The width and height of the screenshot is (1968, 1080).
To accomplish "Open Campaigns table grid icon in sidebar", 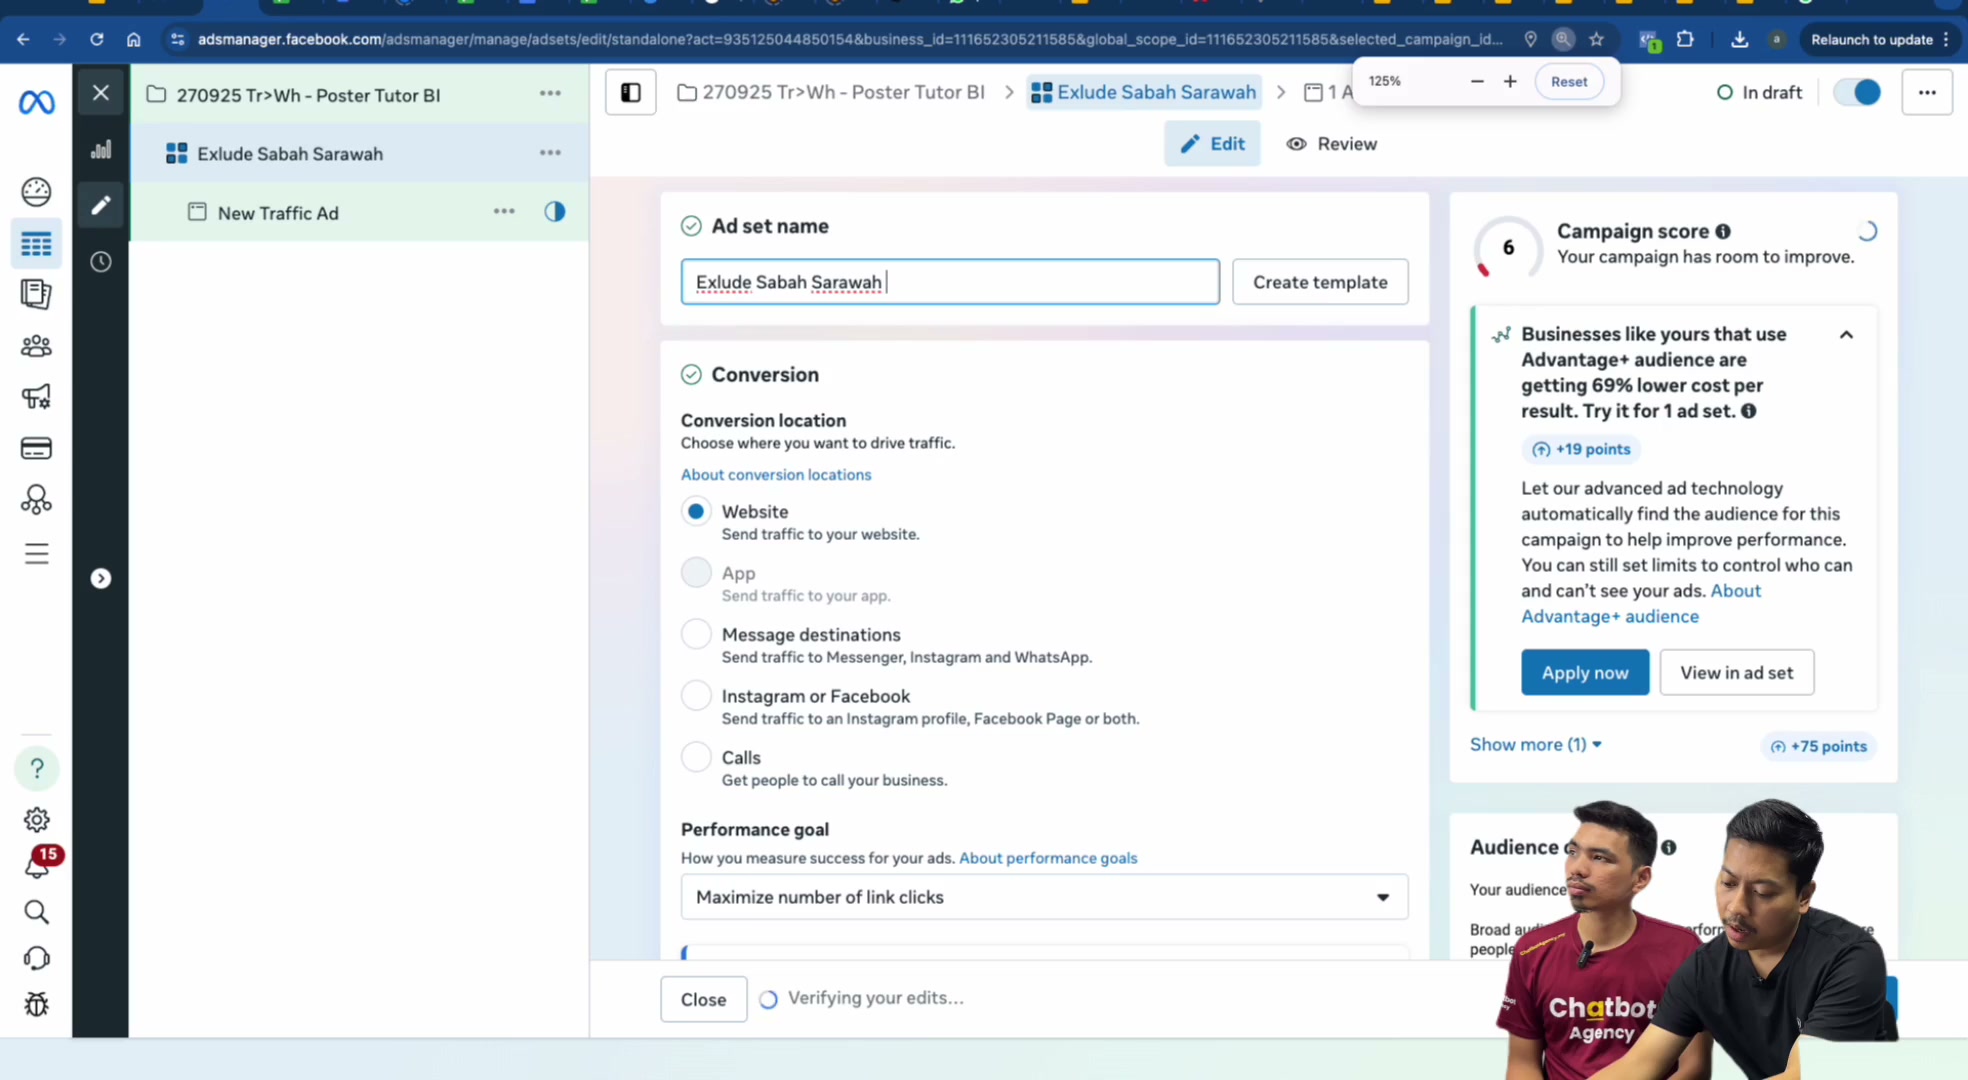I will [36, 244].
